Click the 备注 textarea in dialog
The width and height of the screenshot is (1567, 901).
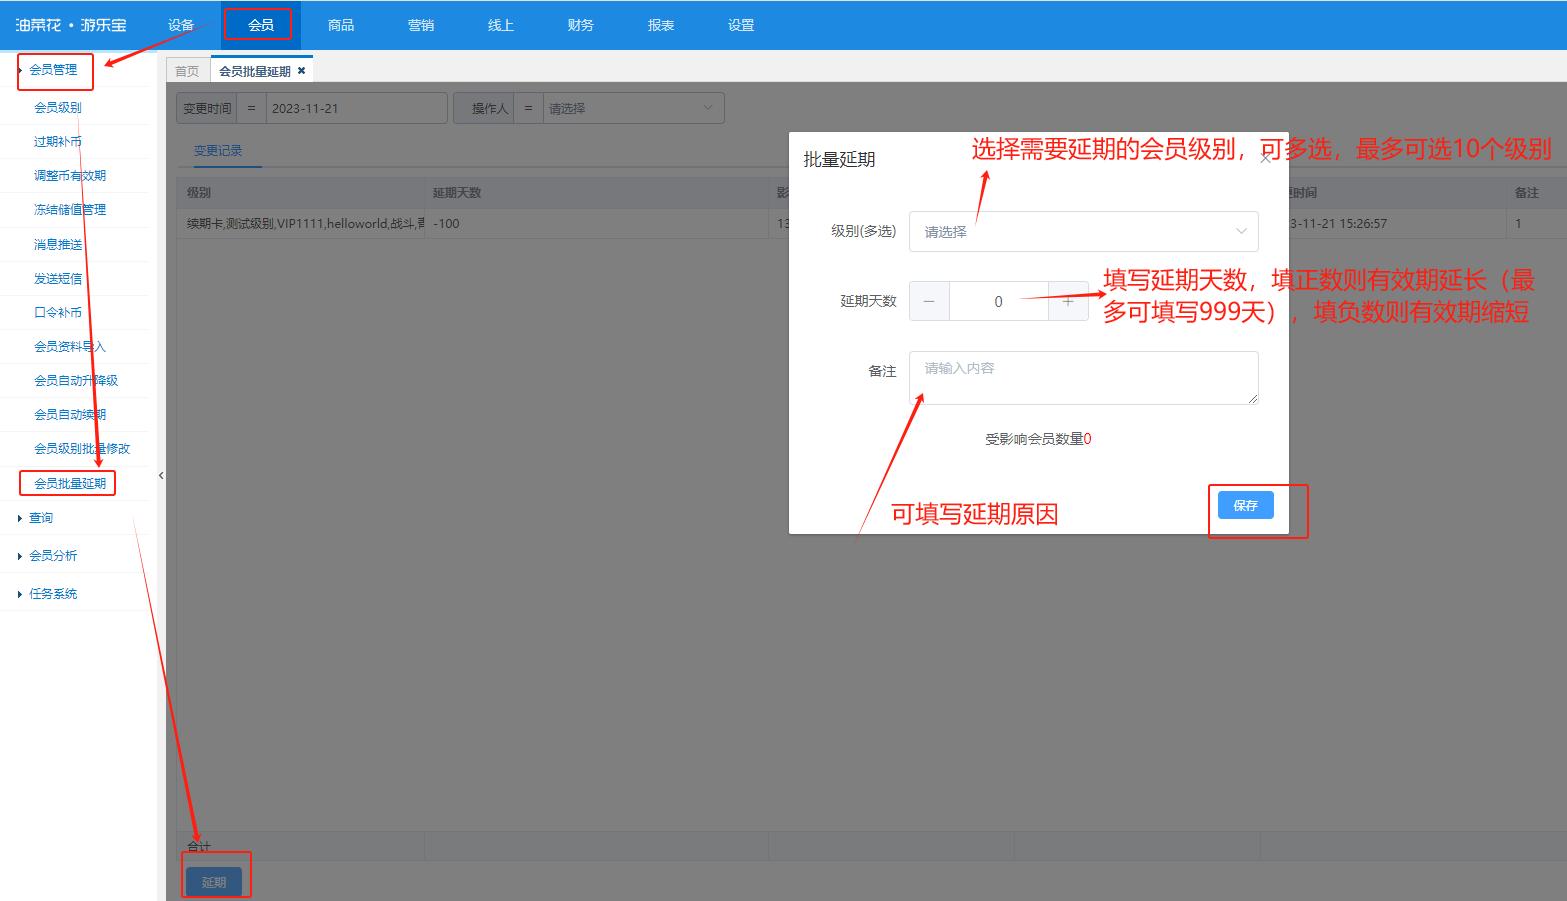(x=1083, y=377)
